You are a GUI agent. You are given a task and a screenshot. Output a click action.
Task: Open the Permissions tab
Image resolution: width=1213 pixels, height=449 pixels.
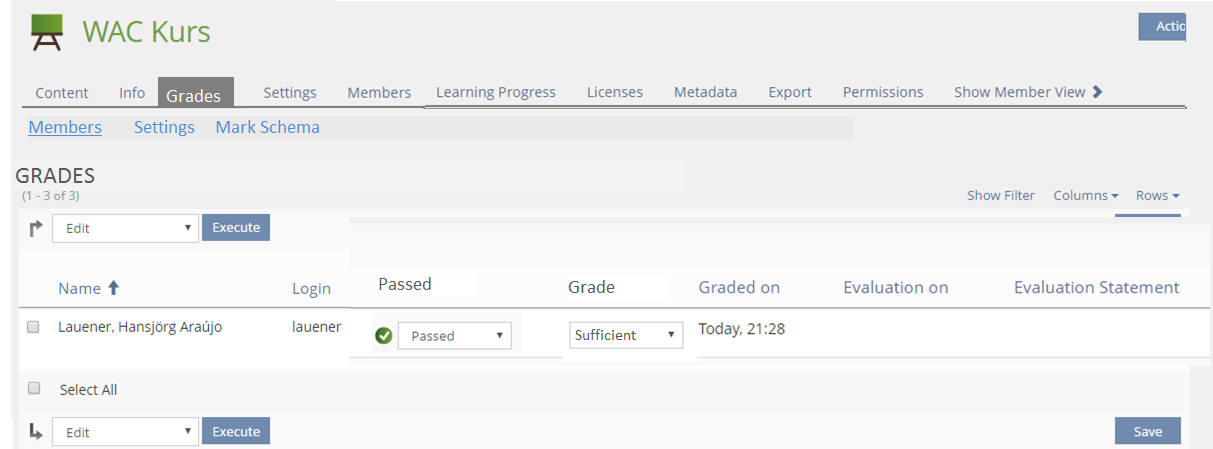882,92
